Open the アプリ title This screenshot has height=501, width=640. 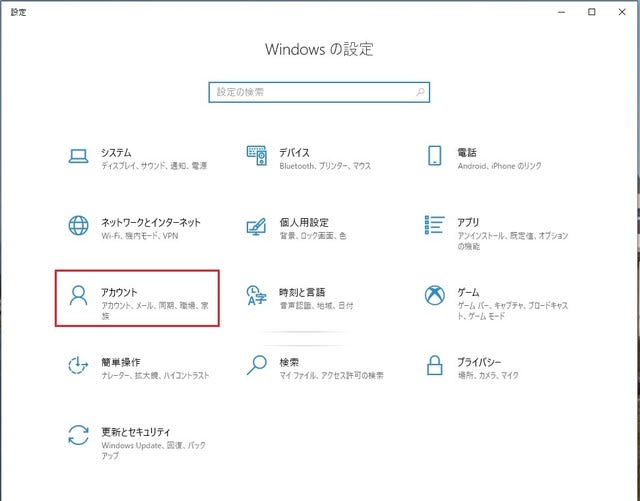(x=468, y=223)
